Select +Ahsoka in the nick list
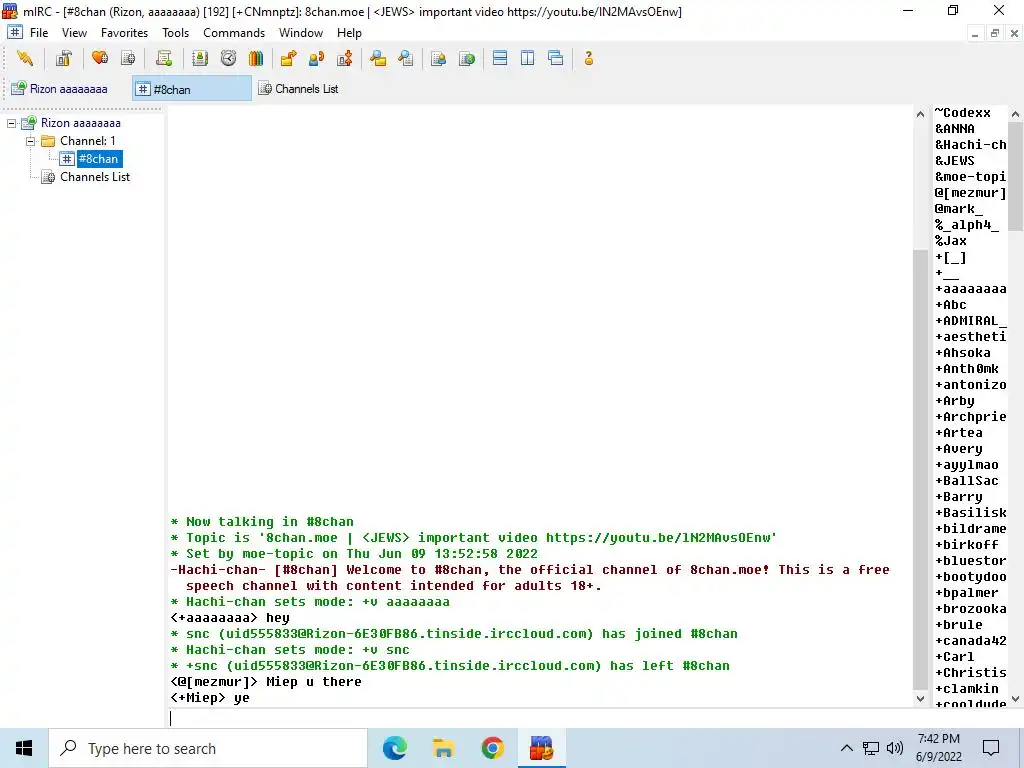 click(963, 353)
